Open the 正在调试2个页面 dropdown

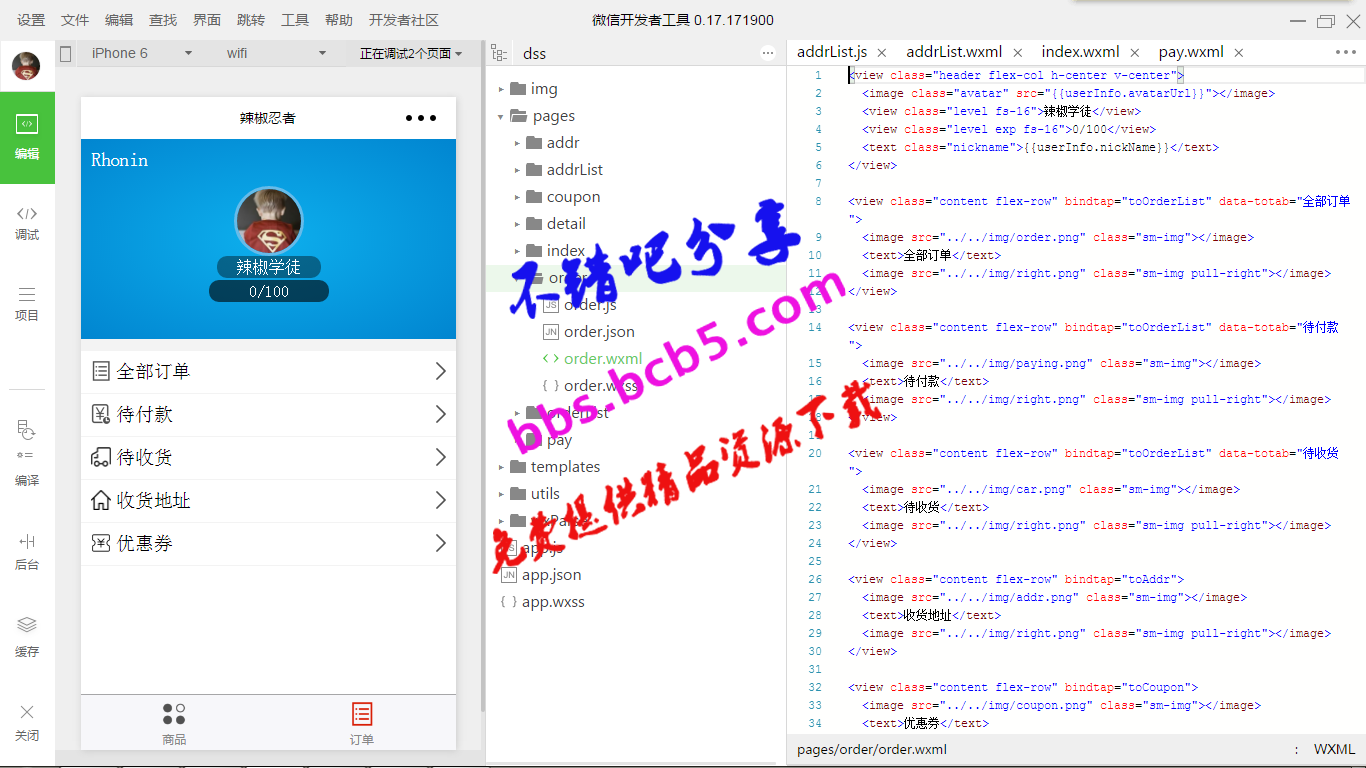pyautogui.click(x=412, y=54)
